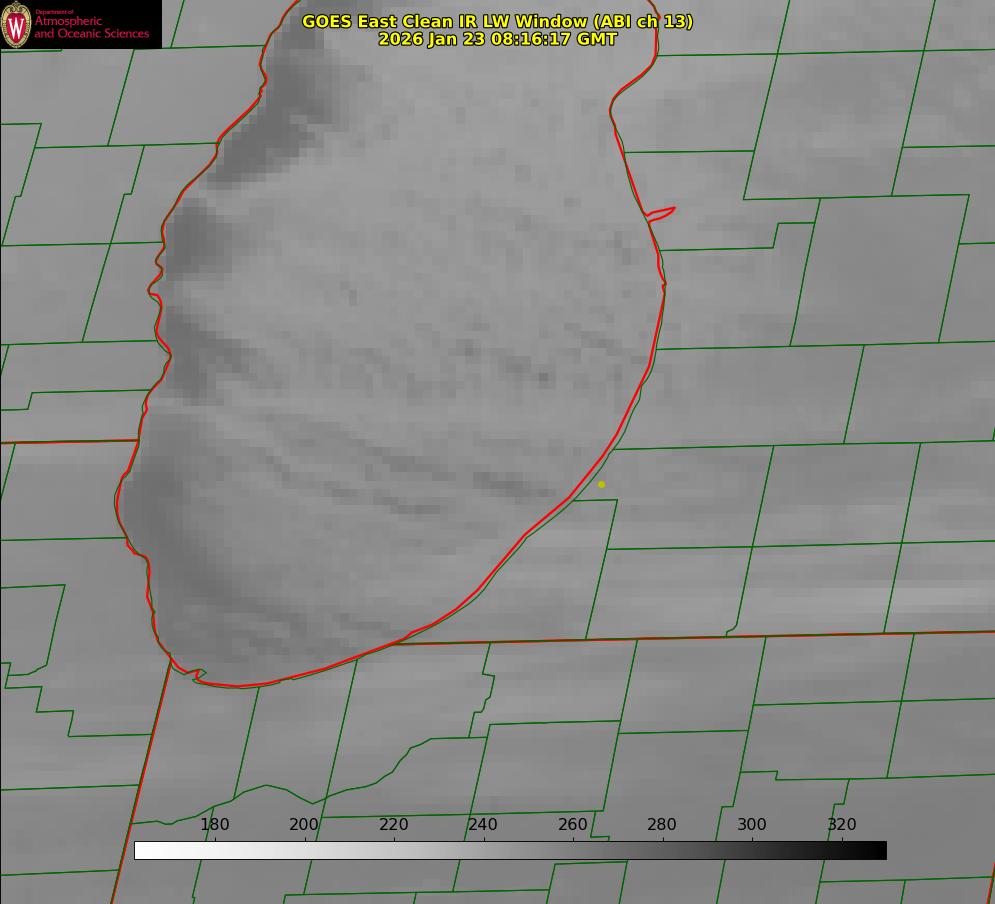Click the 260 label on the colorbar
Viewport: 995px width, 904px height.
tap(573, 824)
